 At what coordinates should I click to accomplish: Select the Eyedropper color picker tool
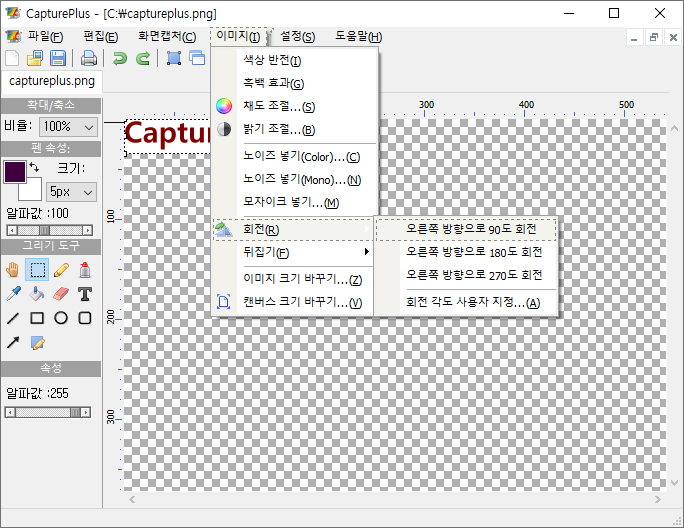point(13,294)
